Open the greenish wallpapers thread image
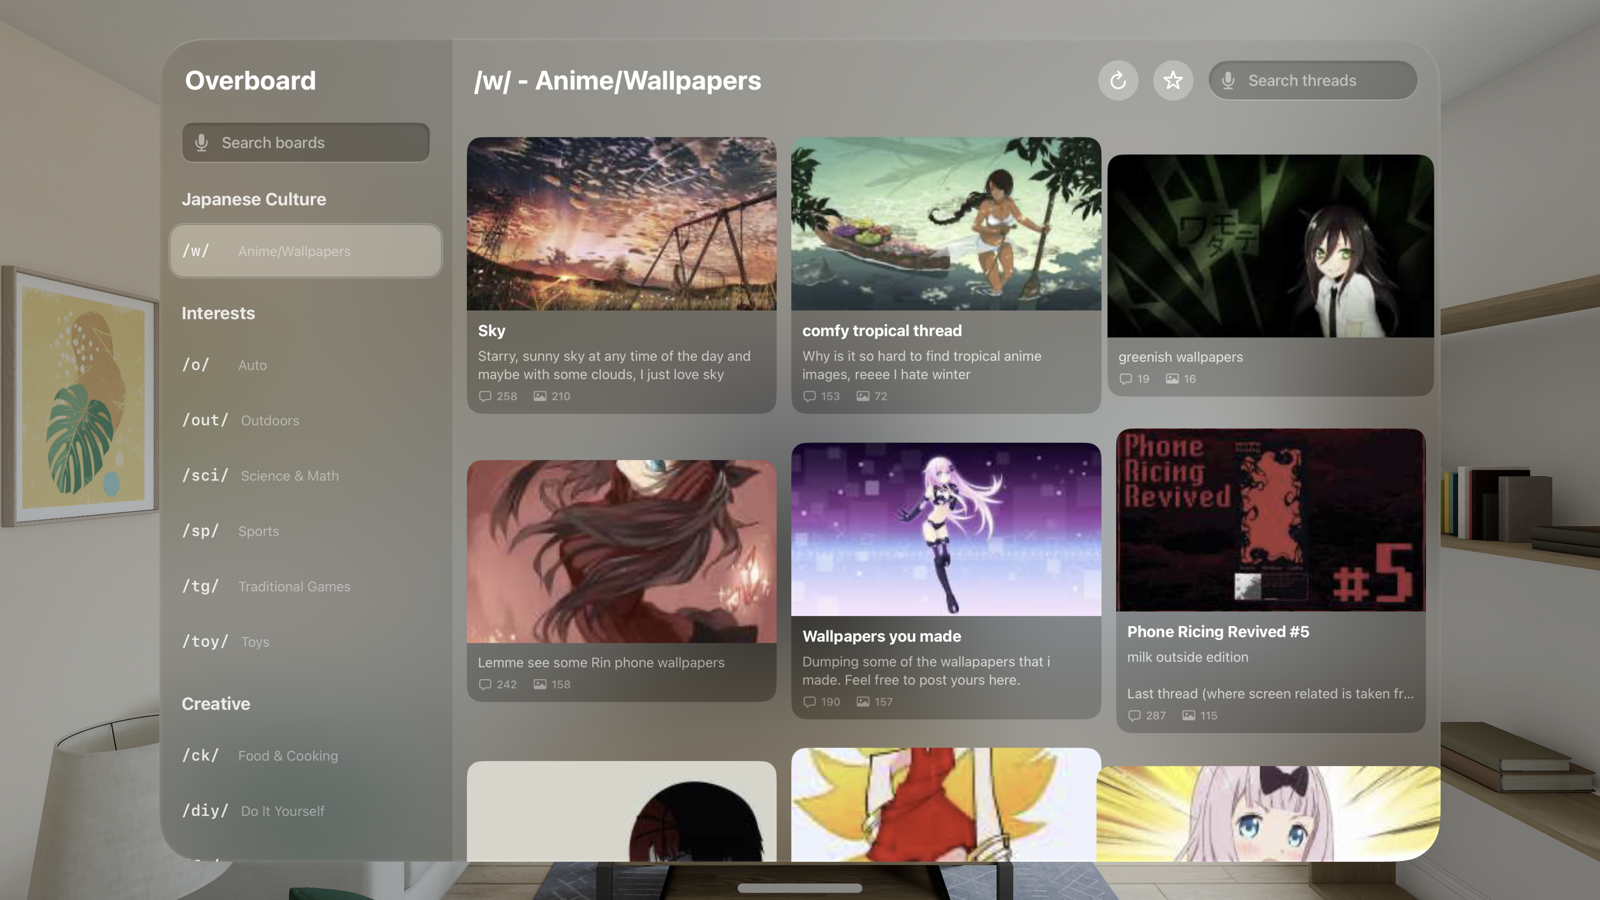Viewport: 1600px width, 900px height. click(1270, 246)
